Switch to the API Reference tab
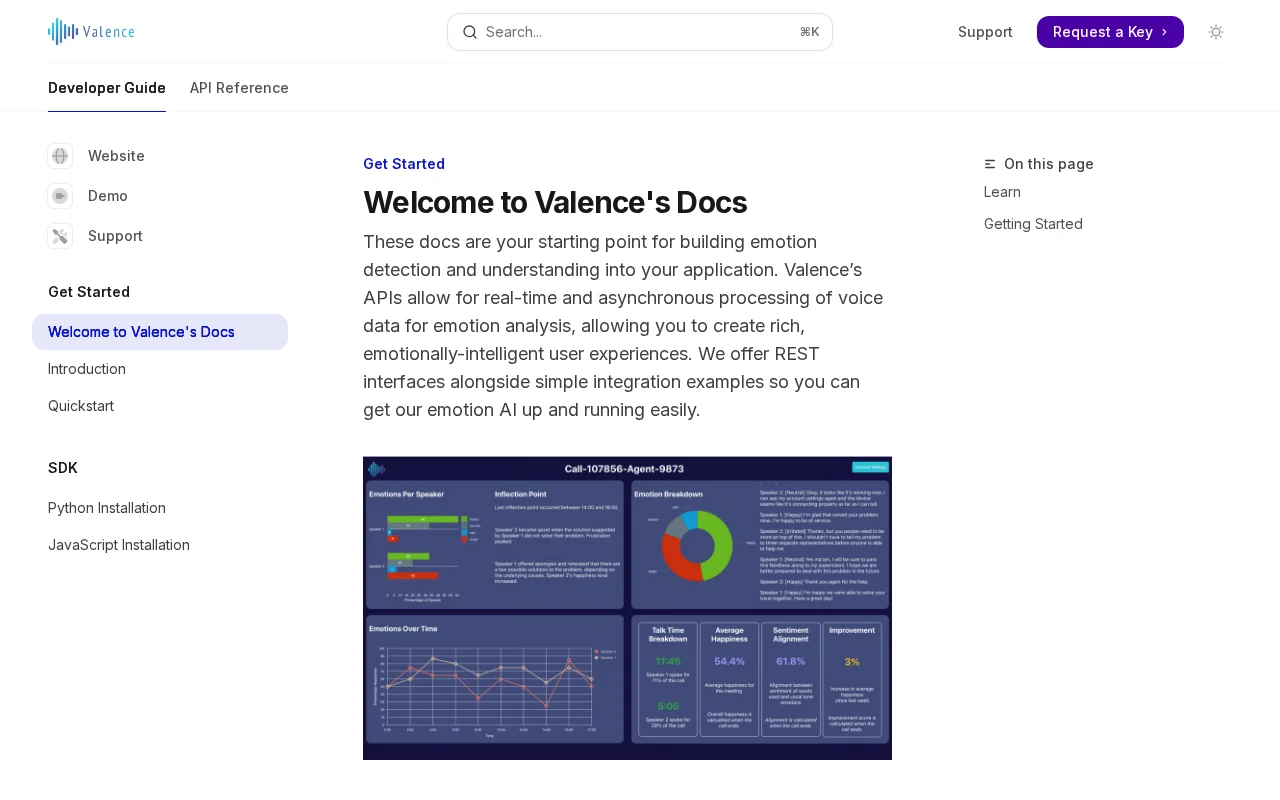The image size is (1280, 800). click(x=239, y=88)
